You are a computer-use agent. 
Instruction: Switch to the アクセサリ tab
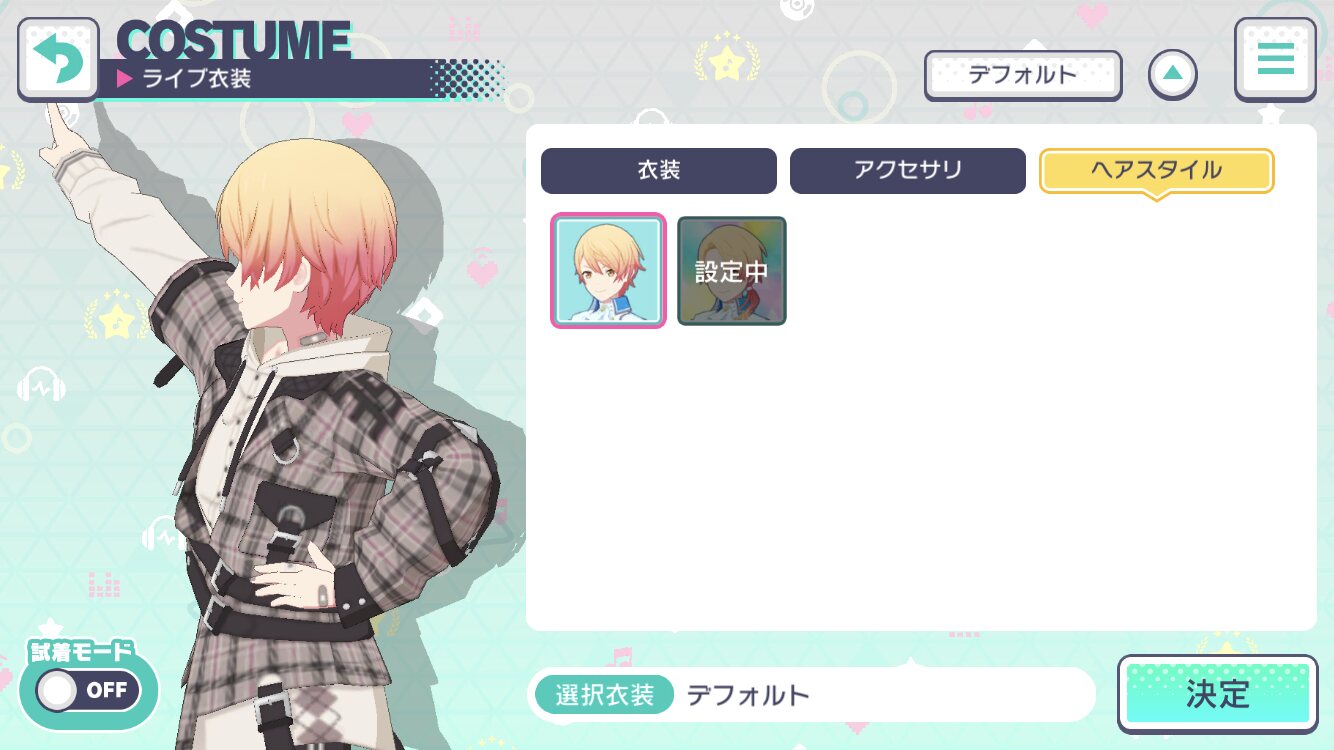point(908,170)
